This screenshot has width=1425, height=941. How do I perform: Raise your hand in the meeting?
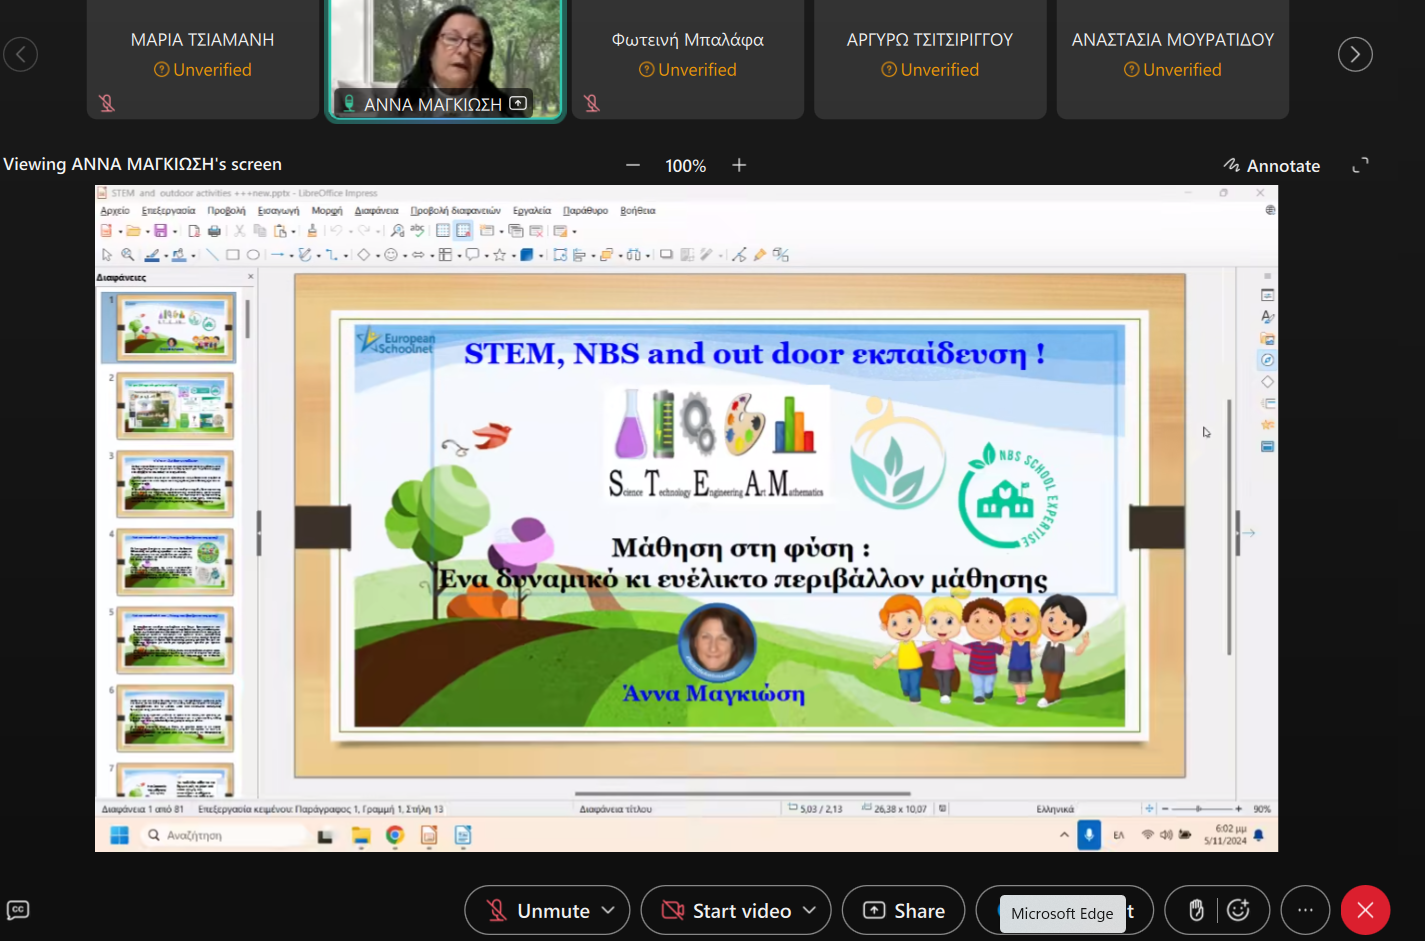(1196, 910)
